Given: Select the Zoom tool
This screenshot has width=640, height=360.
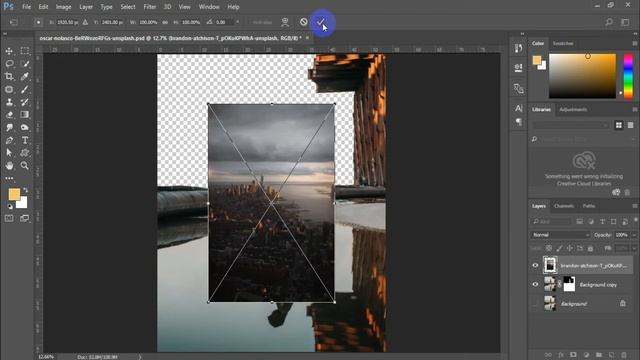Looking at the screenshot, I should pos(25,165).
